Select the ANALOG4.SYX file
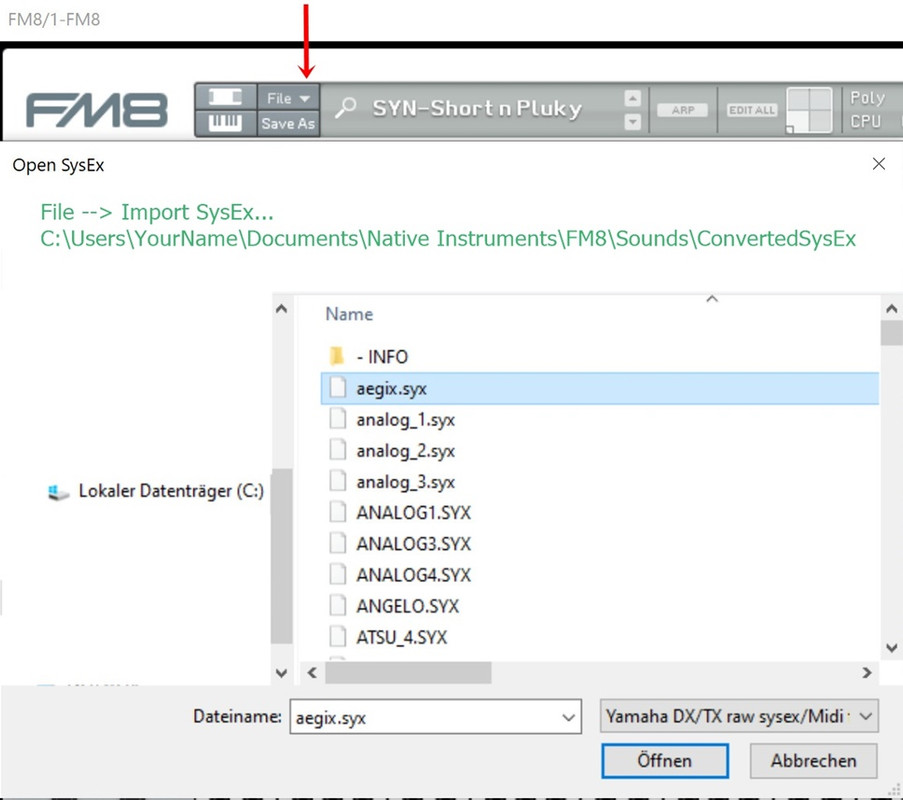Viewport: 903px width, 800px height. click(413, 575)
